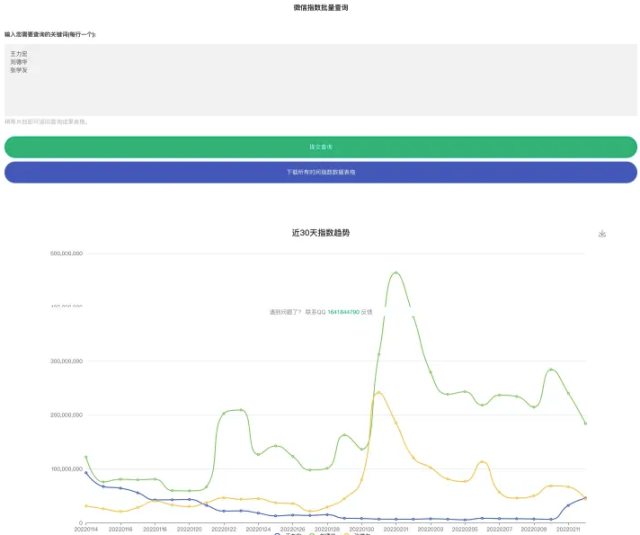This screenshot has height=535, width=640.
Task: Click the keyword input instruction label above textarea
Action: click(x=50, y=35)
